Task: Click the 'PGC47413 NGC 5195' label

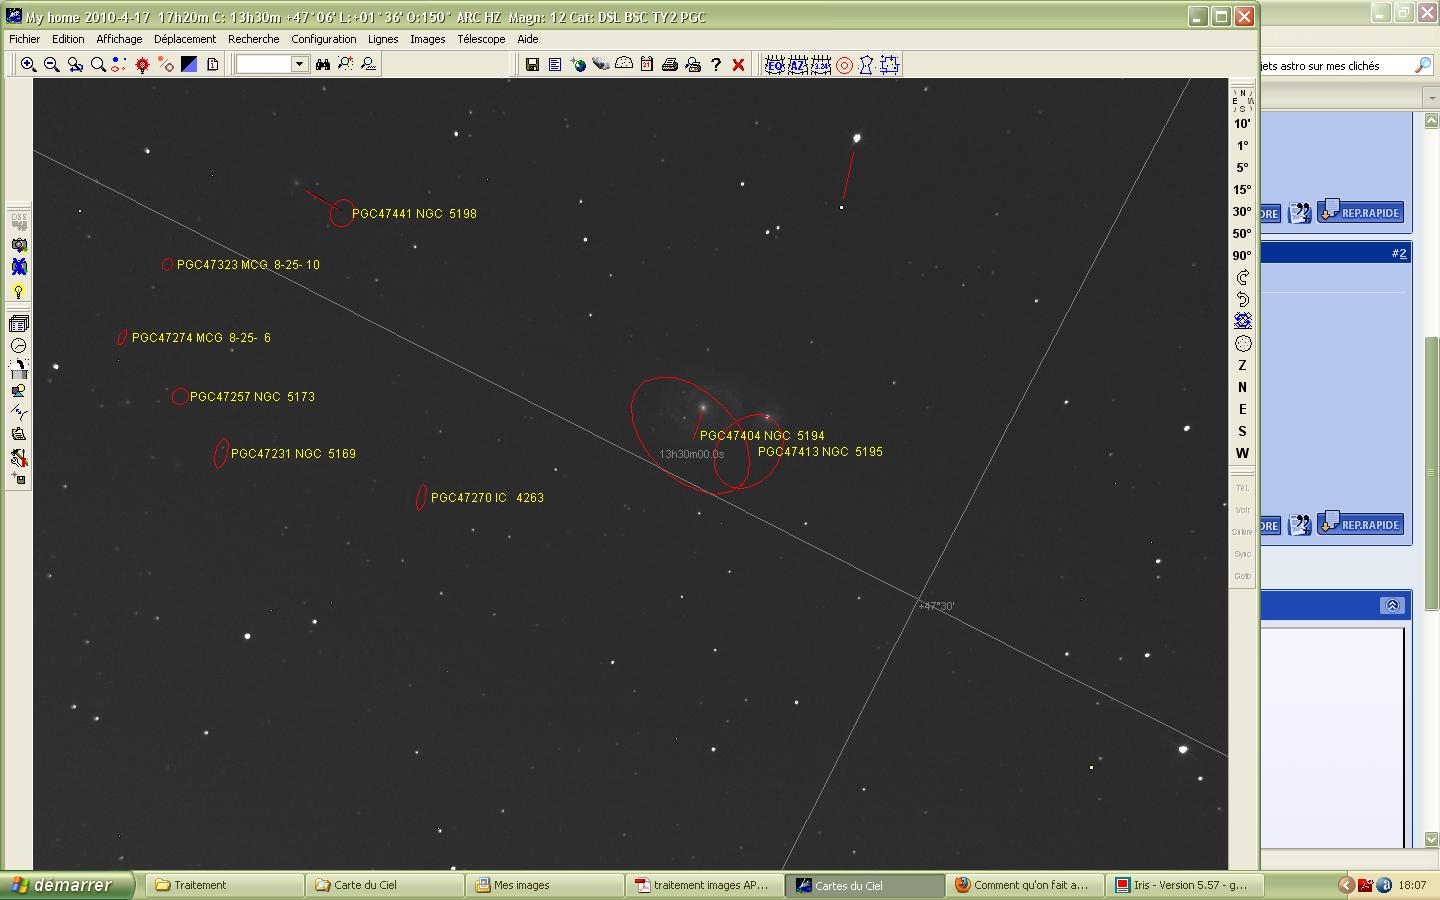Action: (x=820, y=452)
